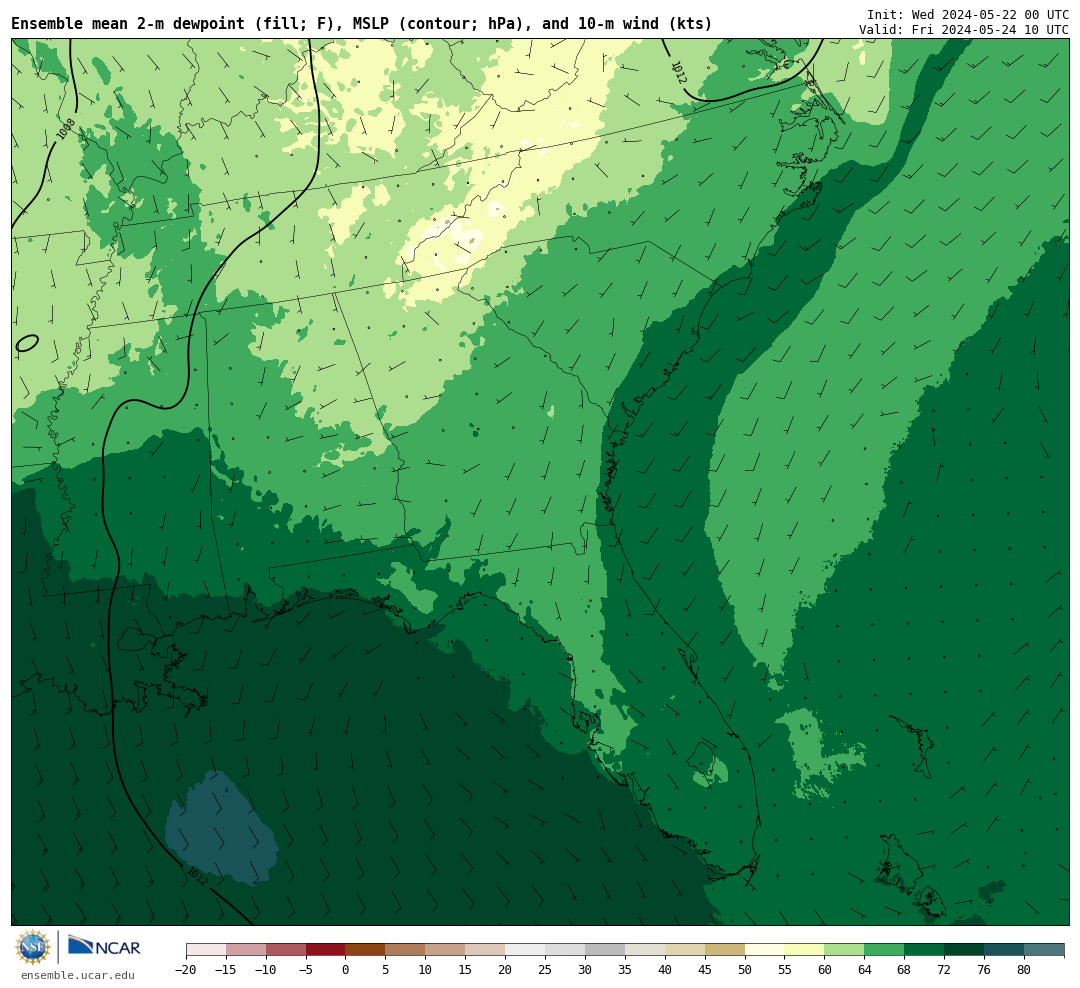Image resolution: width=1080 pixels, height=988 pixels.
Task: Click the darkest green swatch between 72 and 76
Action: (x=964, y=950)
